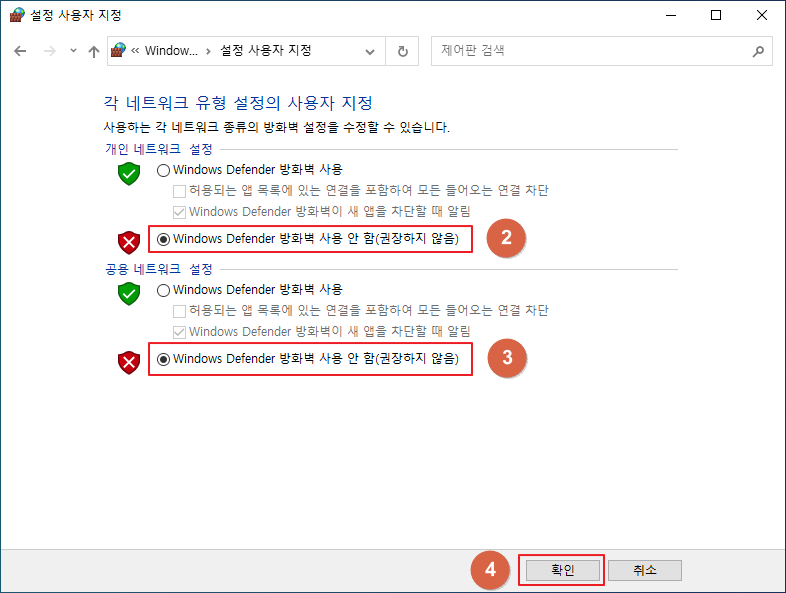Select turn off firewall for private network
The width and height of the screenshot is (786, 593).
tap(163, 240)
